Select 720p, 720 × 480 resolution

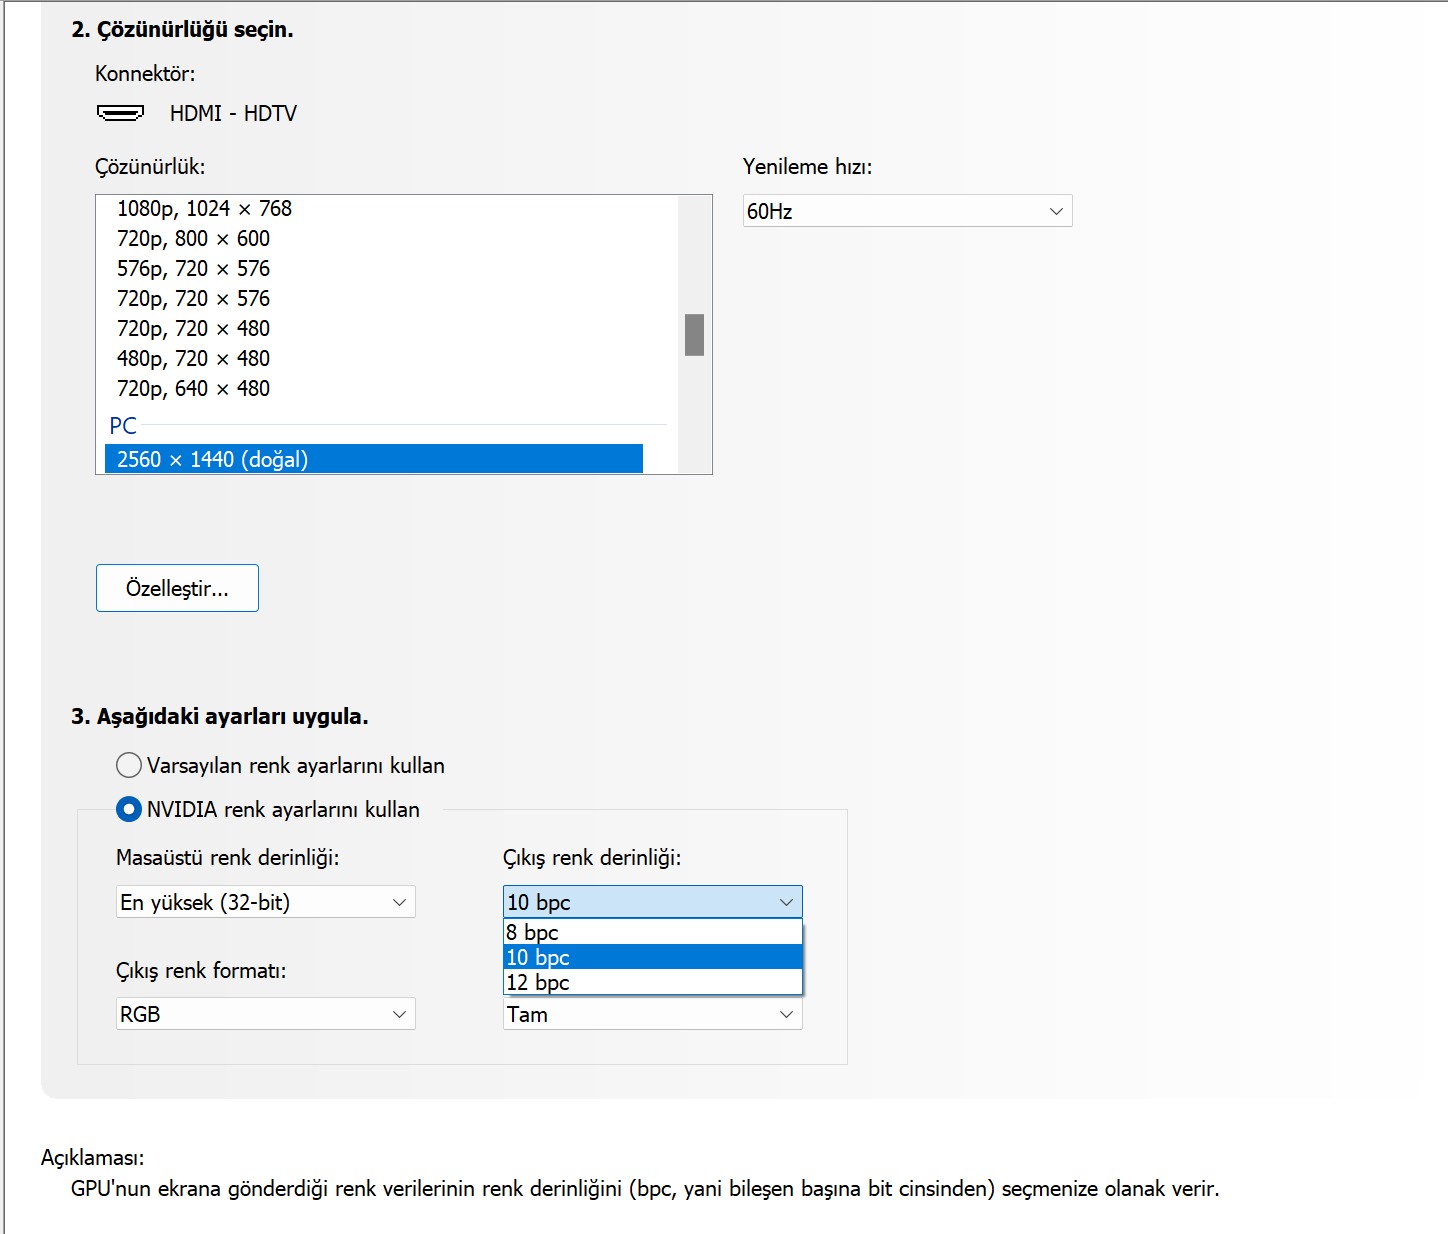[193, 328]
